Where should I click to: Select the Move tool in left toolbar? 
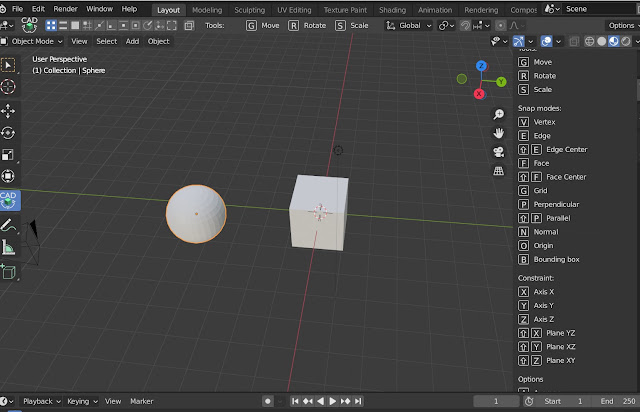coord(8,111)
